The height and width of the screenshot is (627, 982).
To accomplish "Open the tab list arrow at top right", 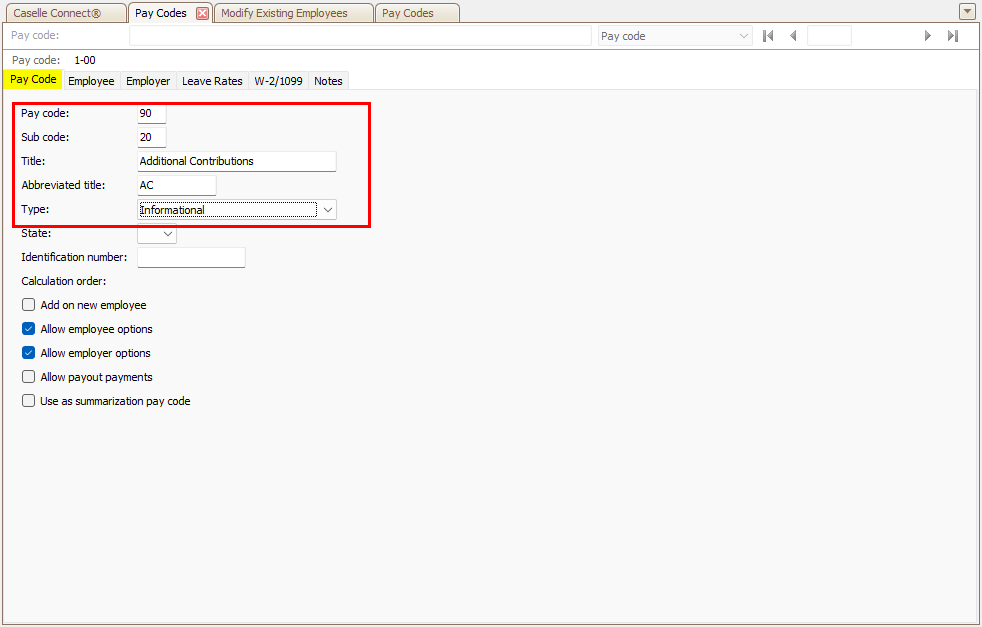I will [966, 12].
